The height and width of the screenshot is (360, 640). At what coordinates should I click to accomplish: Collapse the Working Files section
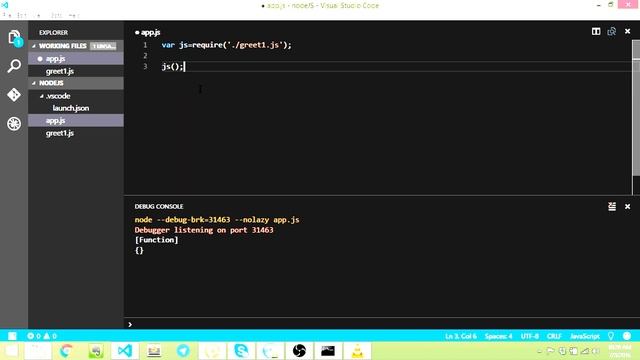pyautogui.click(x=34, y=46)
